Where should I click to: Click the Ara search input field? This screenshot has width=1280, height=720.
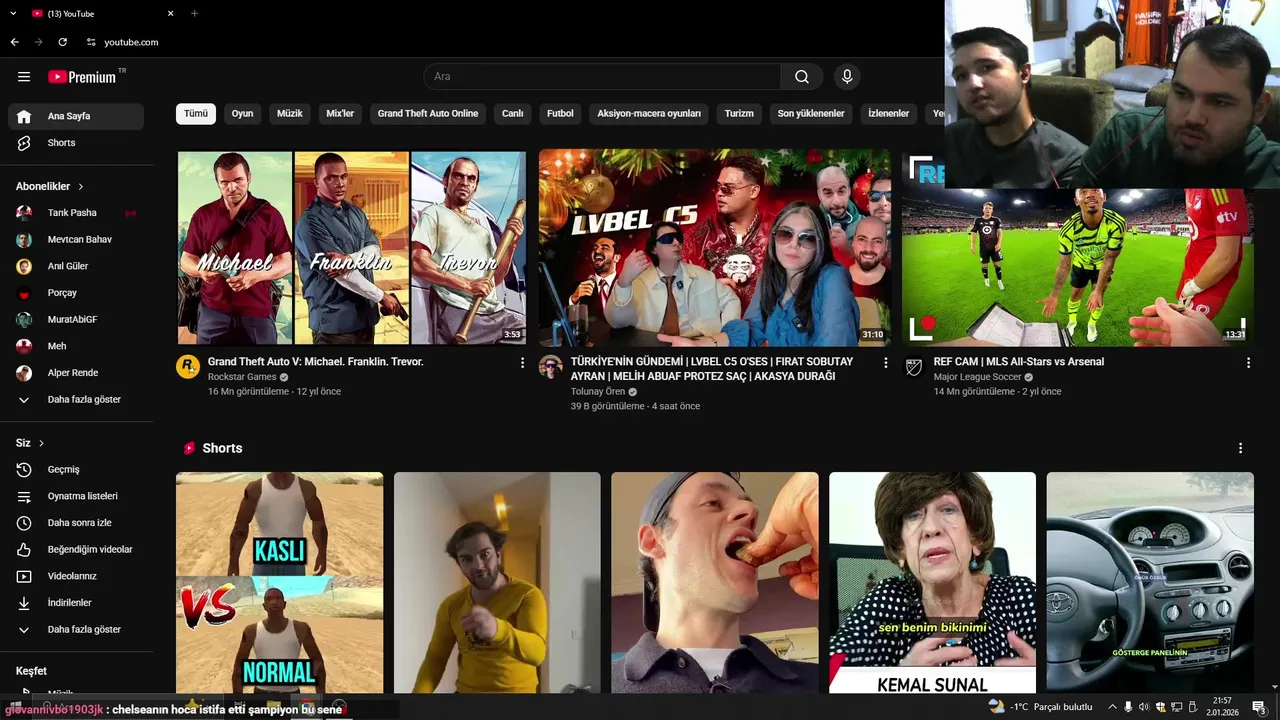[x=602, y=77]
